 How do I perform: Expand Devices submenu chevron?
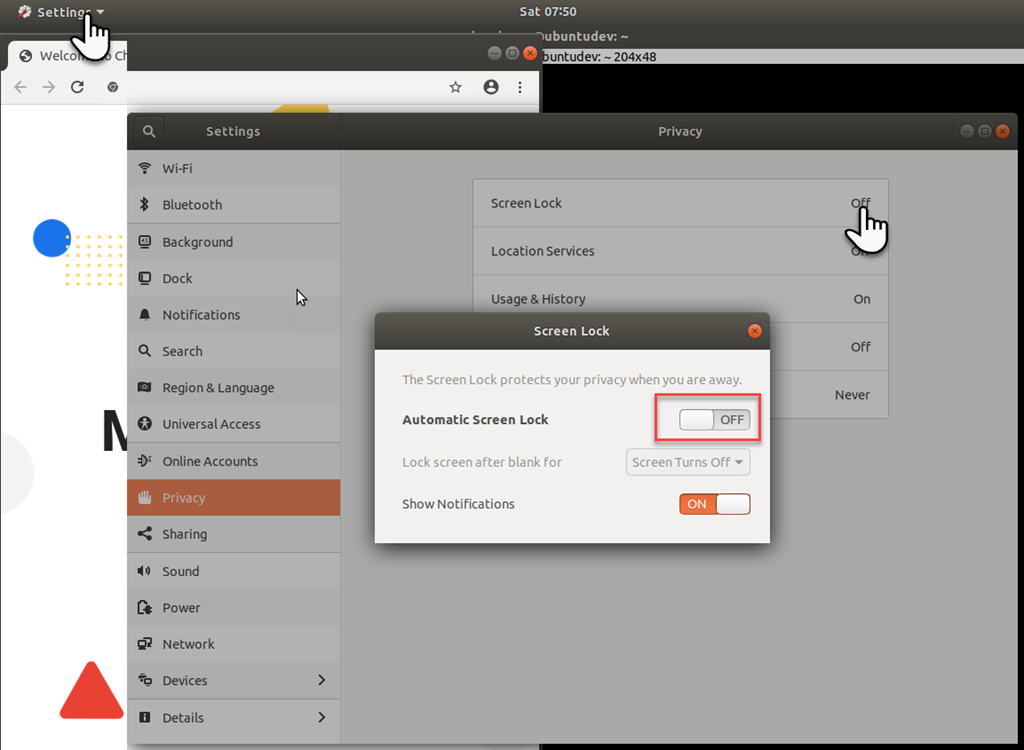321,680
